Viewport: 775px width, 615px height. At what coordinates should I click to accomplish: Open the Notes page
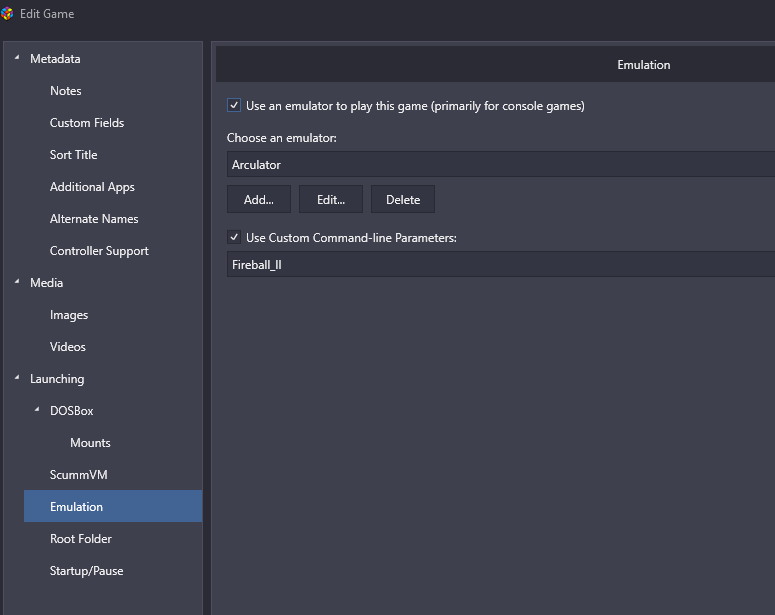point(66,91)
